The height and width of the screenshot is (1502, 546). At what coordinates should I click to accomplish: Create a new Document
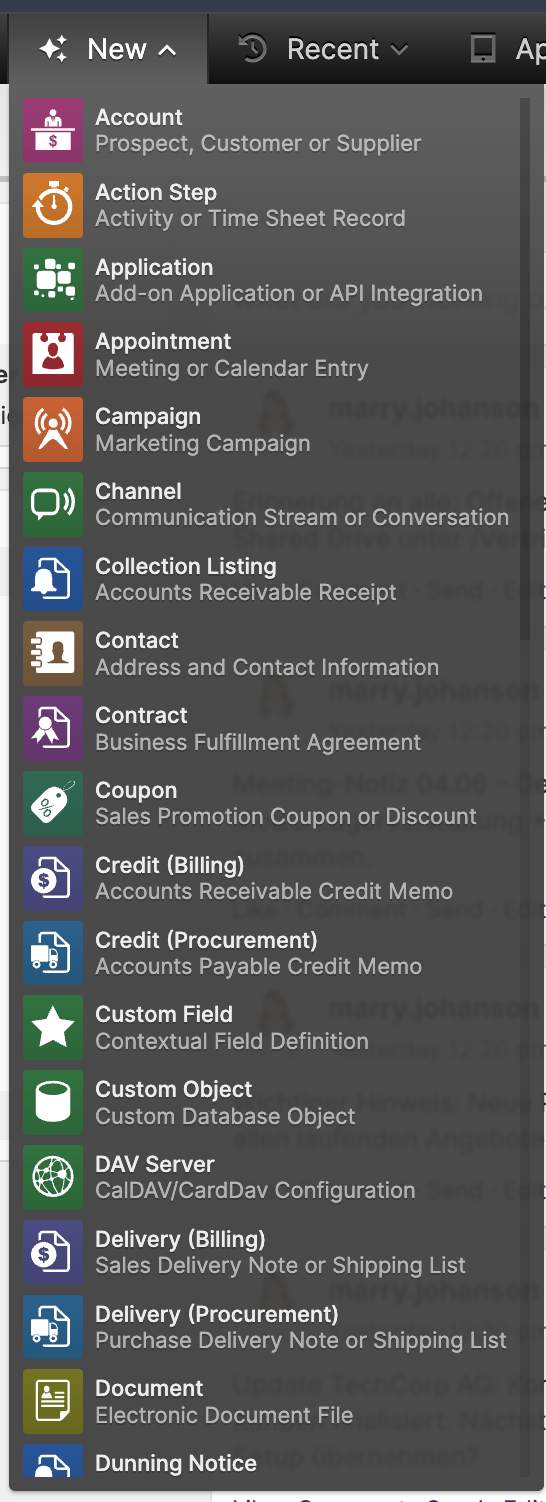click(270, 1401)
